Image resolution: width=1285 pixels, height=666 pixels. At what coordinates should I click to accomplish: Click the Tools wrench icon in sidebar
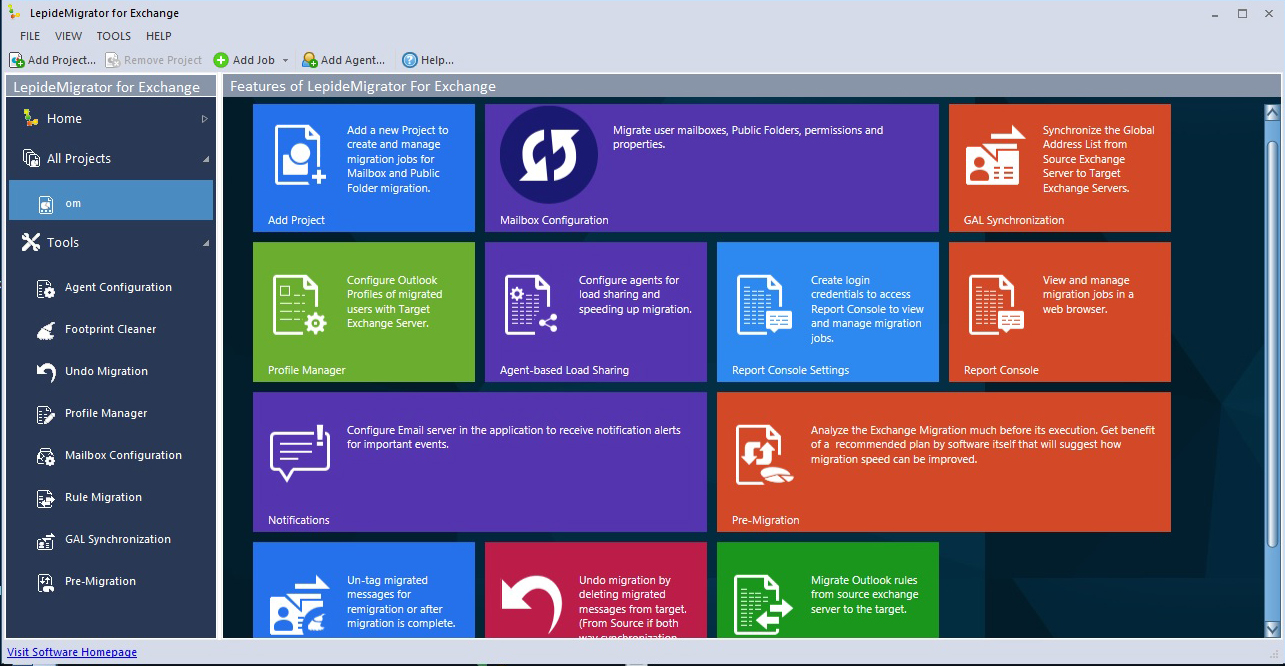tap(30, 242)
